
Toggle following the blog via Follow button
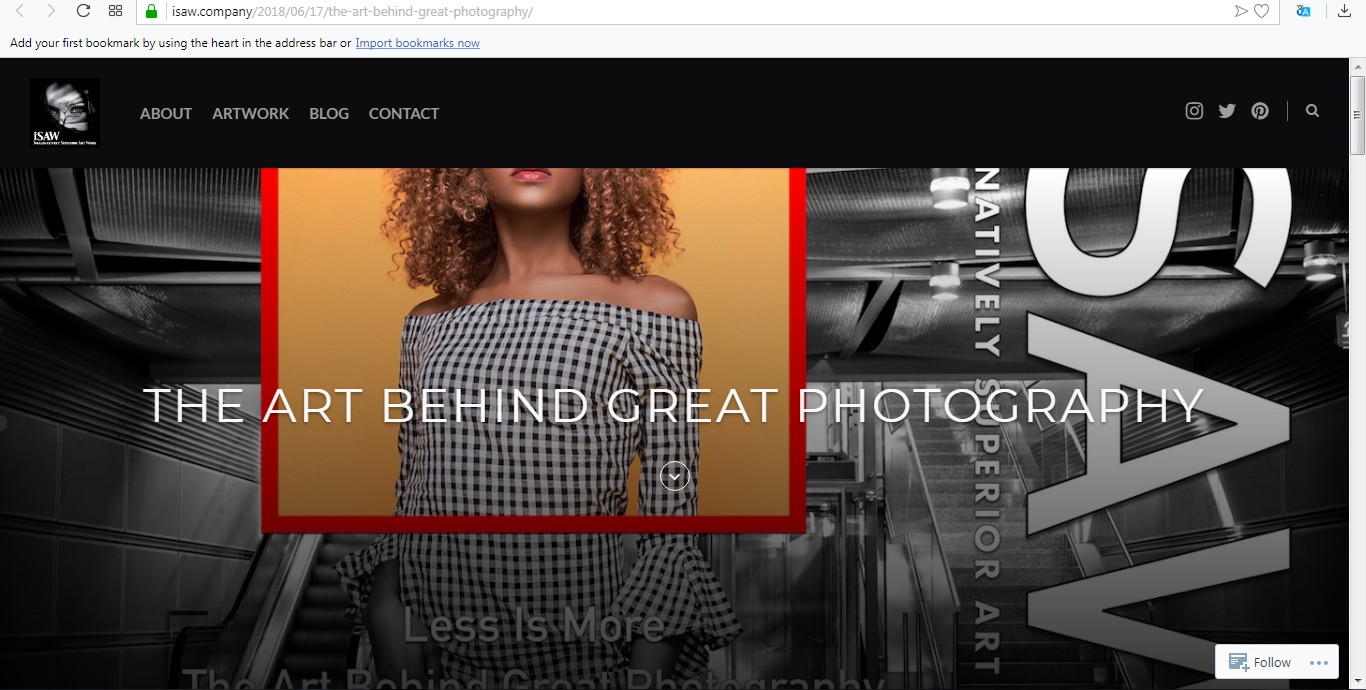point(1261,662)
